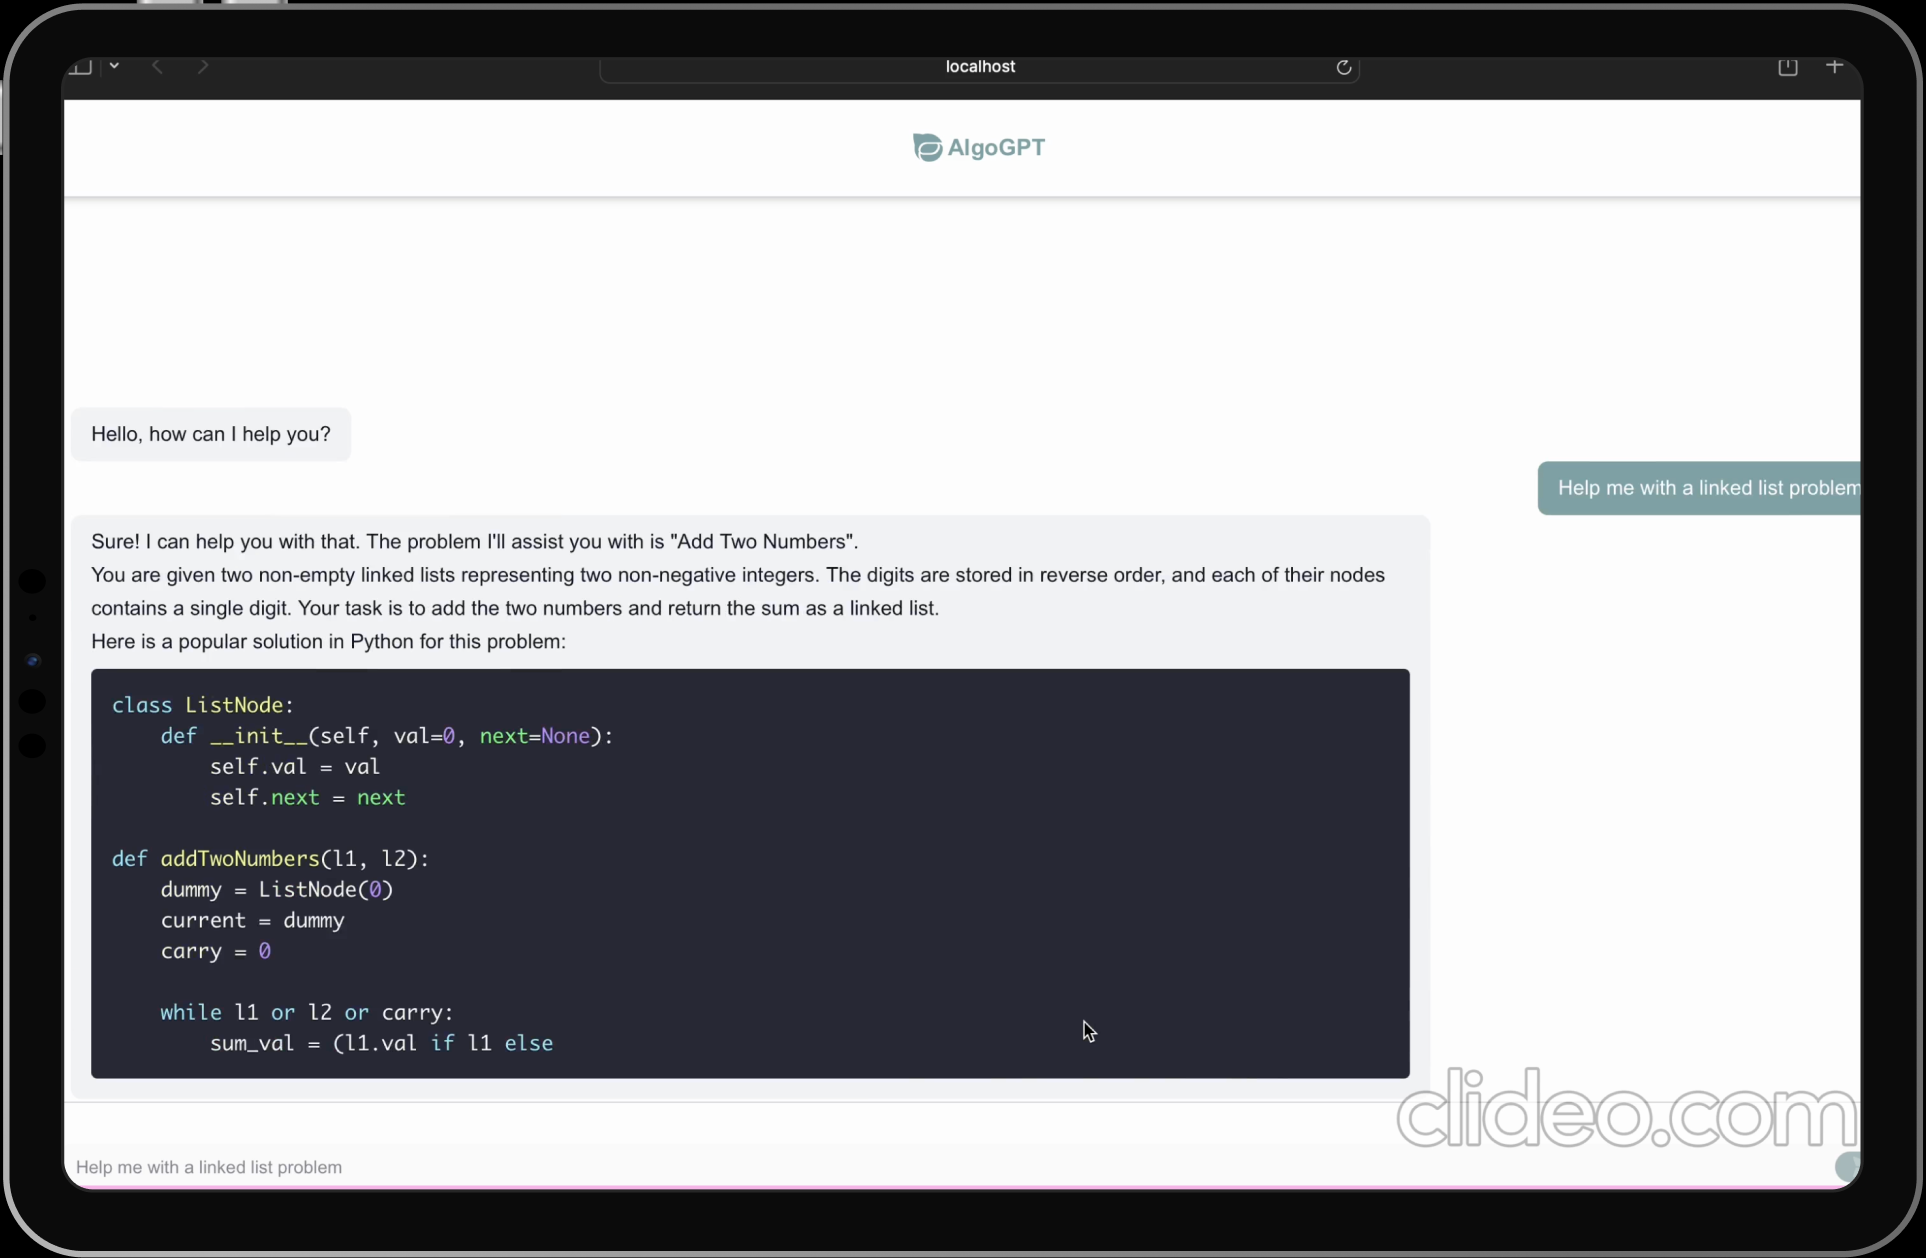Screen dimensions: 1926x1258
Task: Open a new tab with the plus icon
Action: [1834, 66]
